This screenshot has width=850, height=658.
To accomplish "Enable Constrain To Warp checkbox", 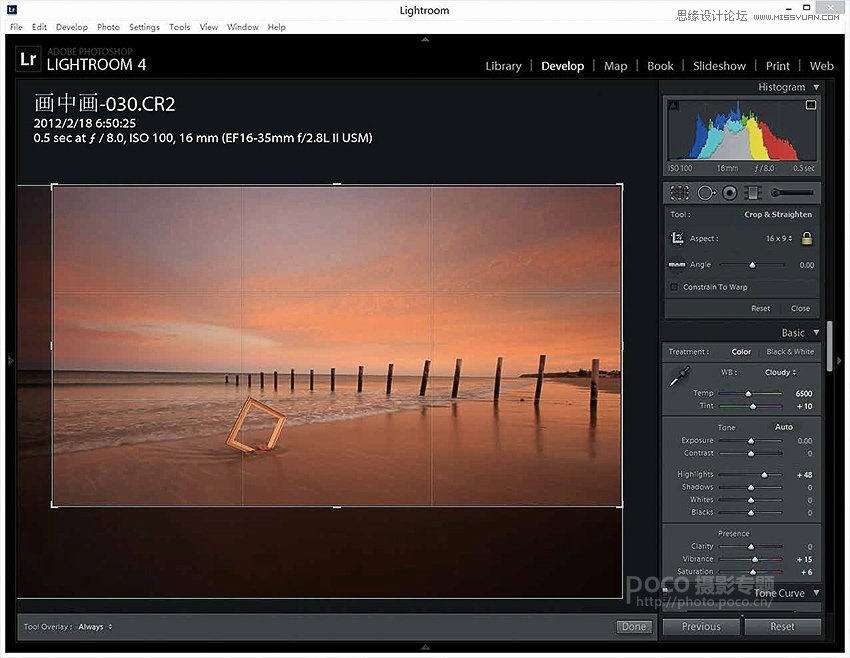I will click(674, 287).
